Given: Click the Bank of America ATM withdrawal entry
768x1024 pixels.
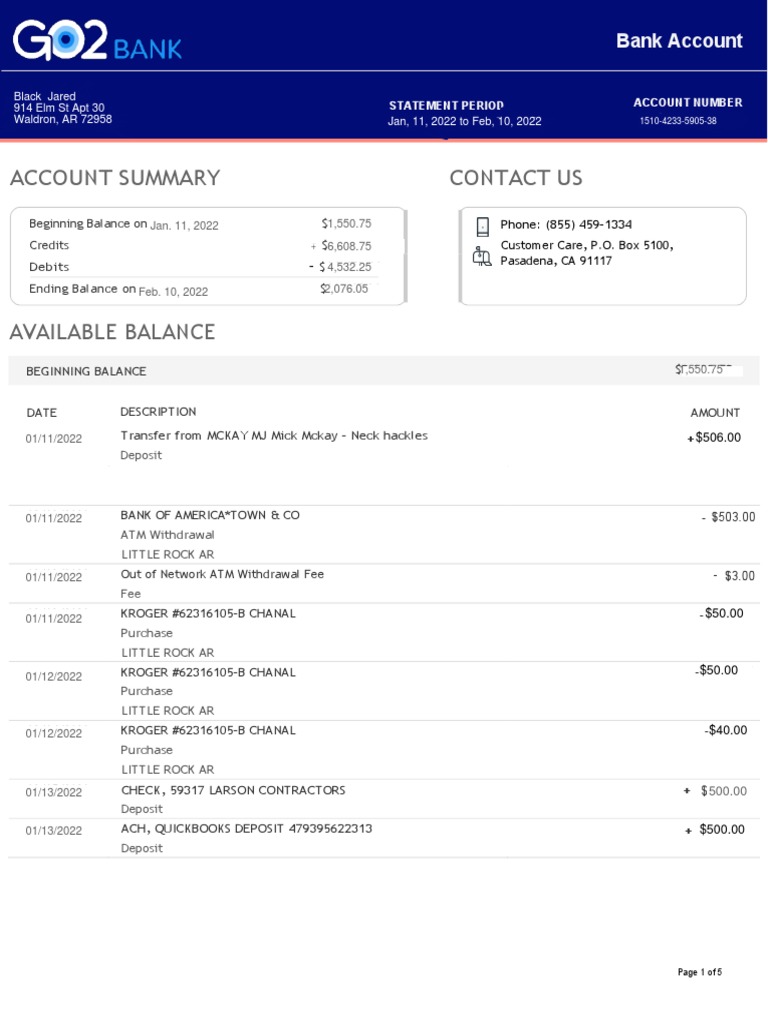Looking at the screenshot, I should point(210,515).
